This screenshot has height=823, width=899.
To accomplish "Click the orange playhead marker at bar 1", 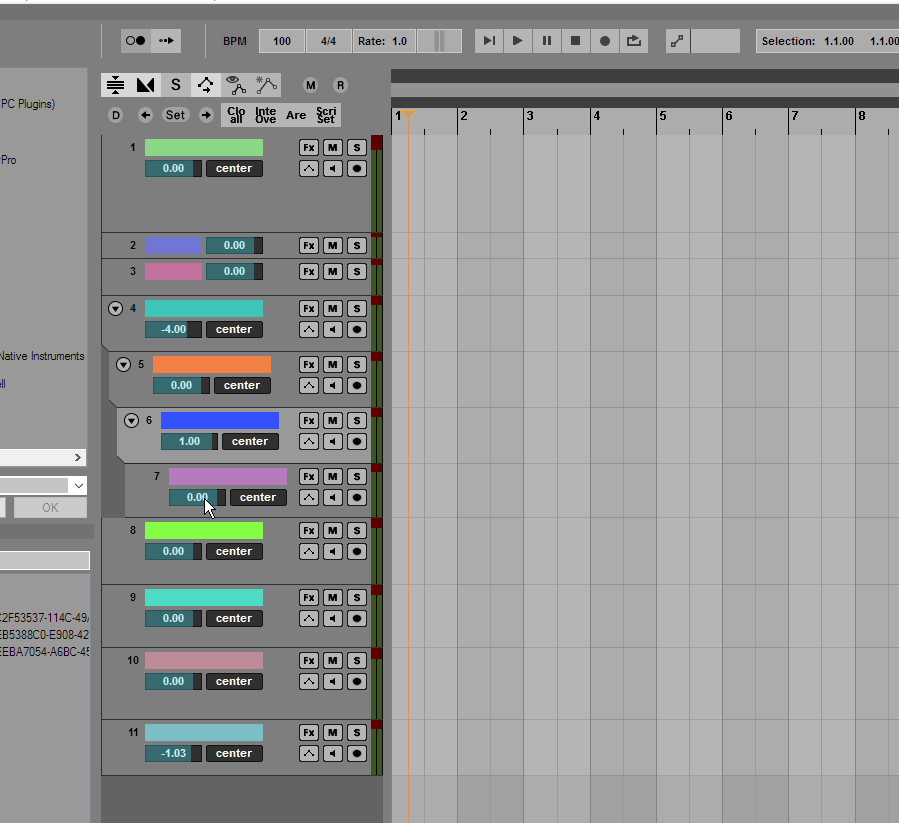I will pos(408,114).
